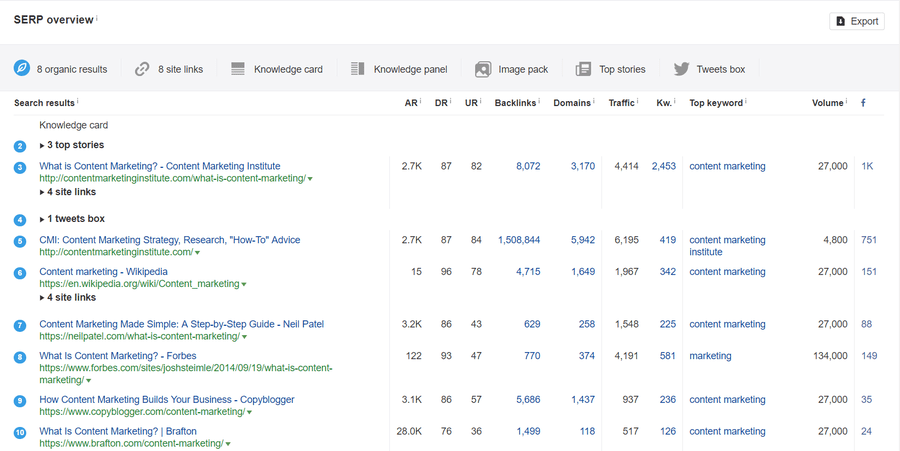Click the Image pack icon
The height and width of the screenshot is (451, 900).
pyautogui.click(x=483, y=69)
